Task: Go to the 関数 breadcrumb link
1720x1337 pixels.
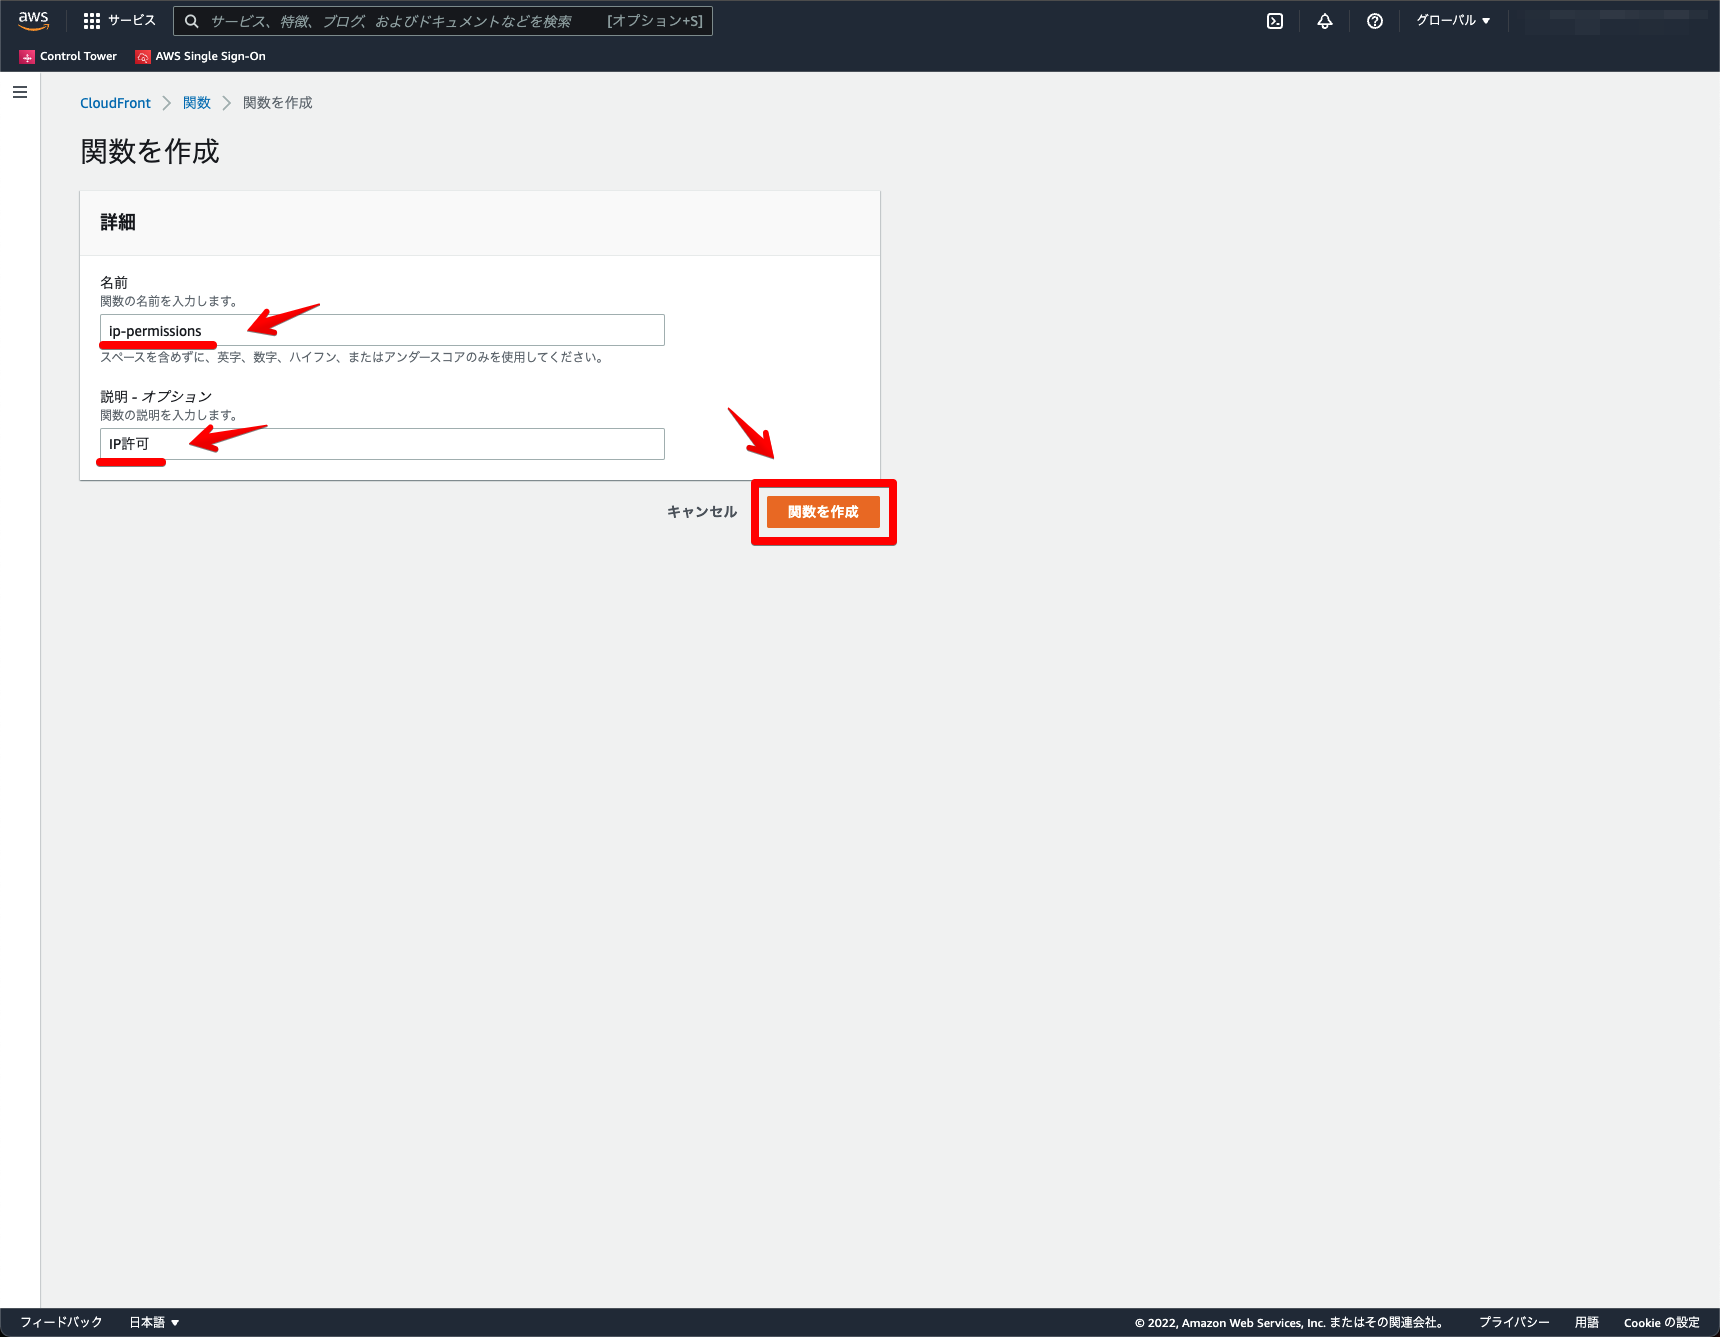Action: coord(197,103)
